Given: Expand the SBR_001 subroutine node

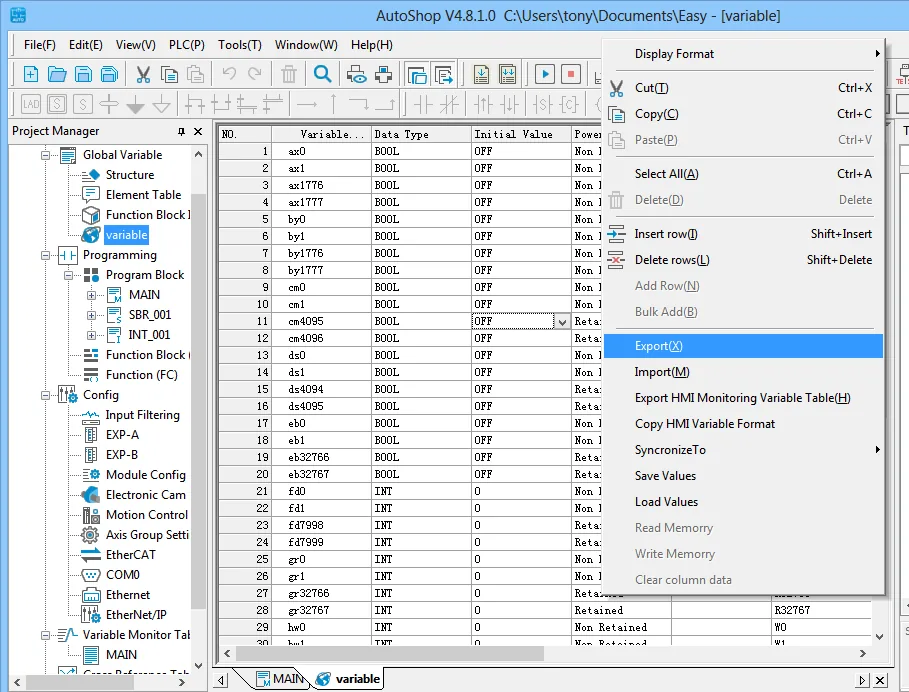Looking at the screenshot, I should [x=92, y=315].
